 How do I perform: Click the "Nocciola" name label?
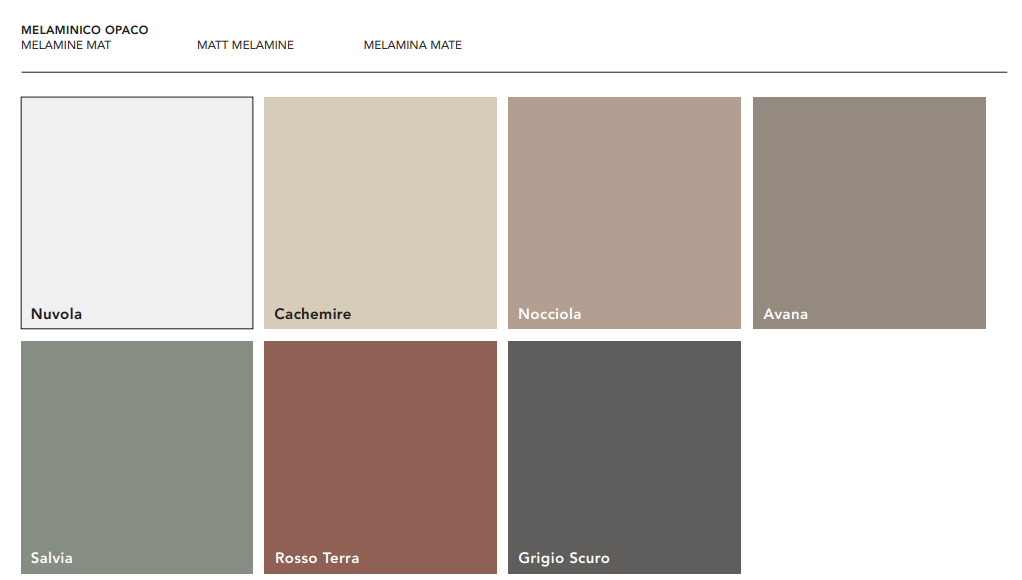(549, 314)
